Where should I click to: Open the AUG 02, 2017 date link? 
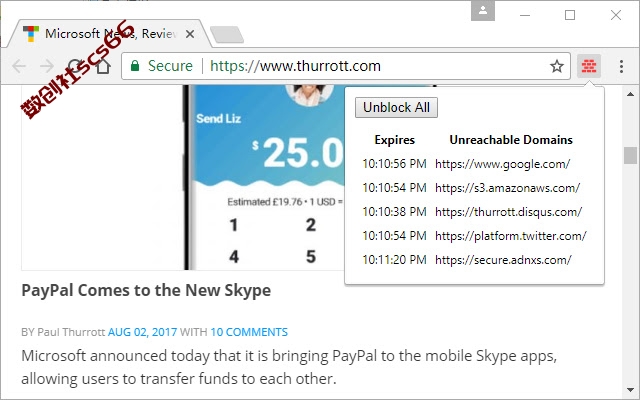click(x=142, y=332)
